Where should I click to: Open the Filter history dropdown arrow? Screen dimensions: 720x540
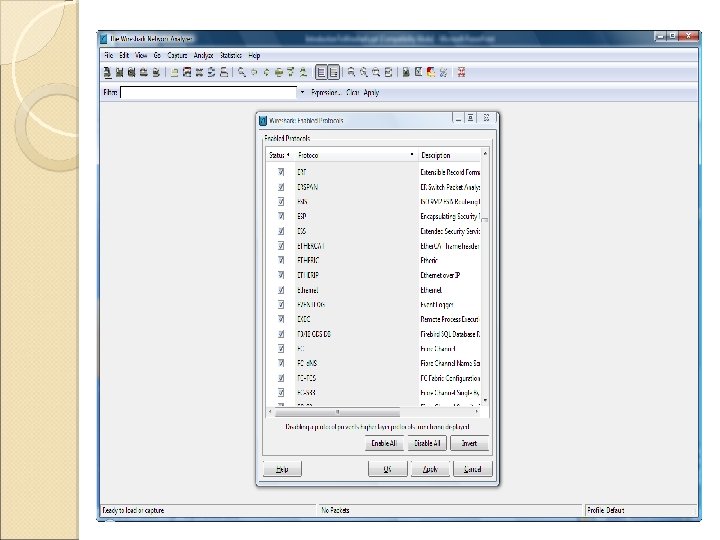302,92
